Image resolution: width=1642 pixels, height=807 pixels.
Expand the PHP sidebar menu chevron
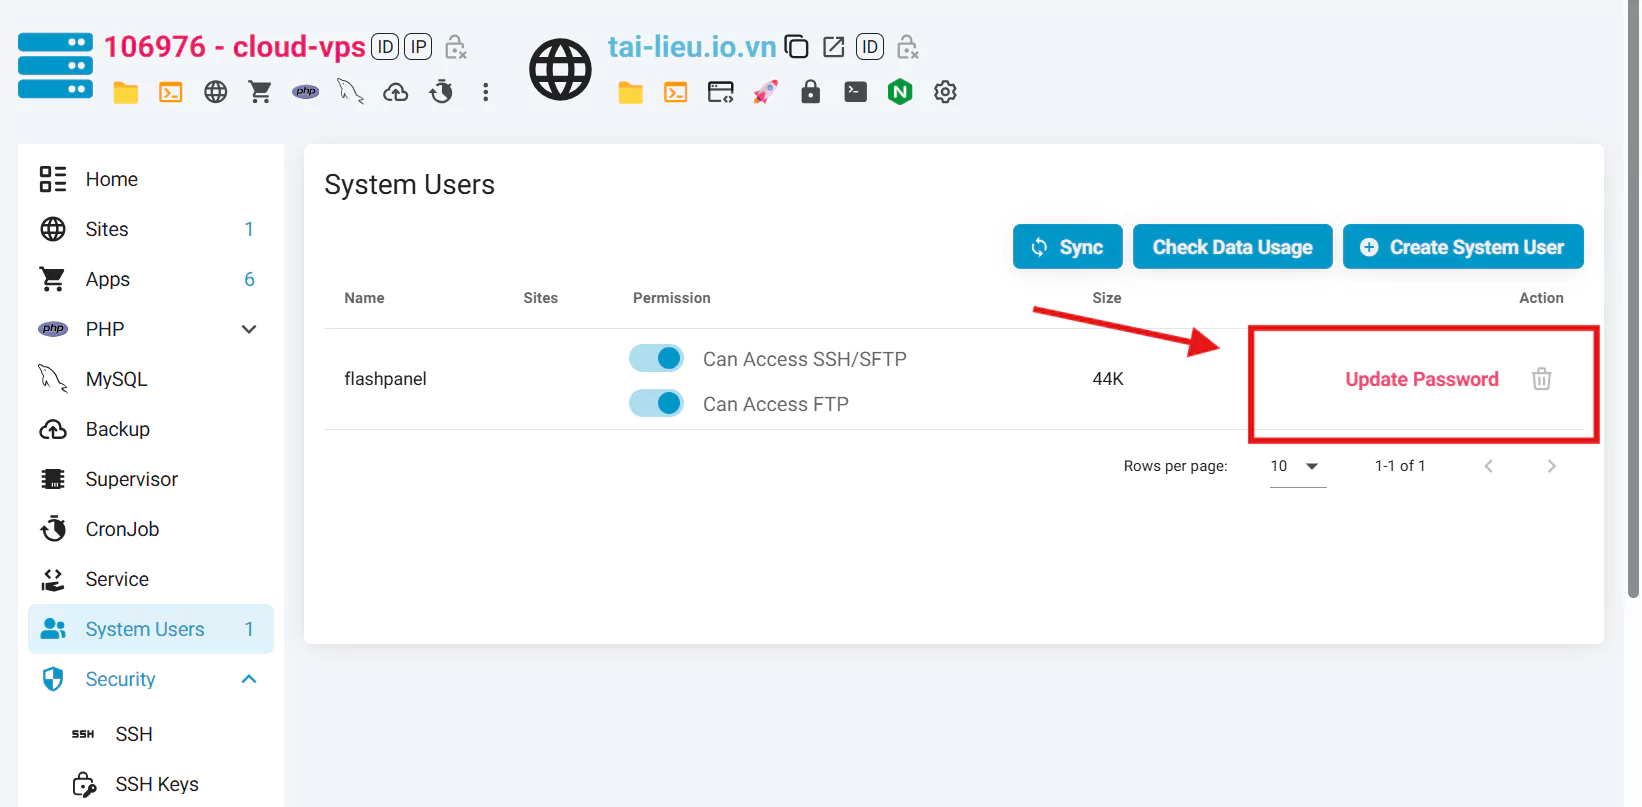[x=249, y=329]
